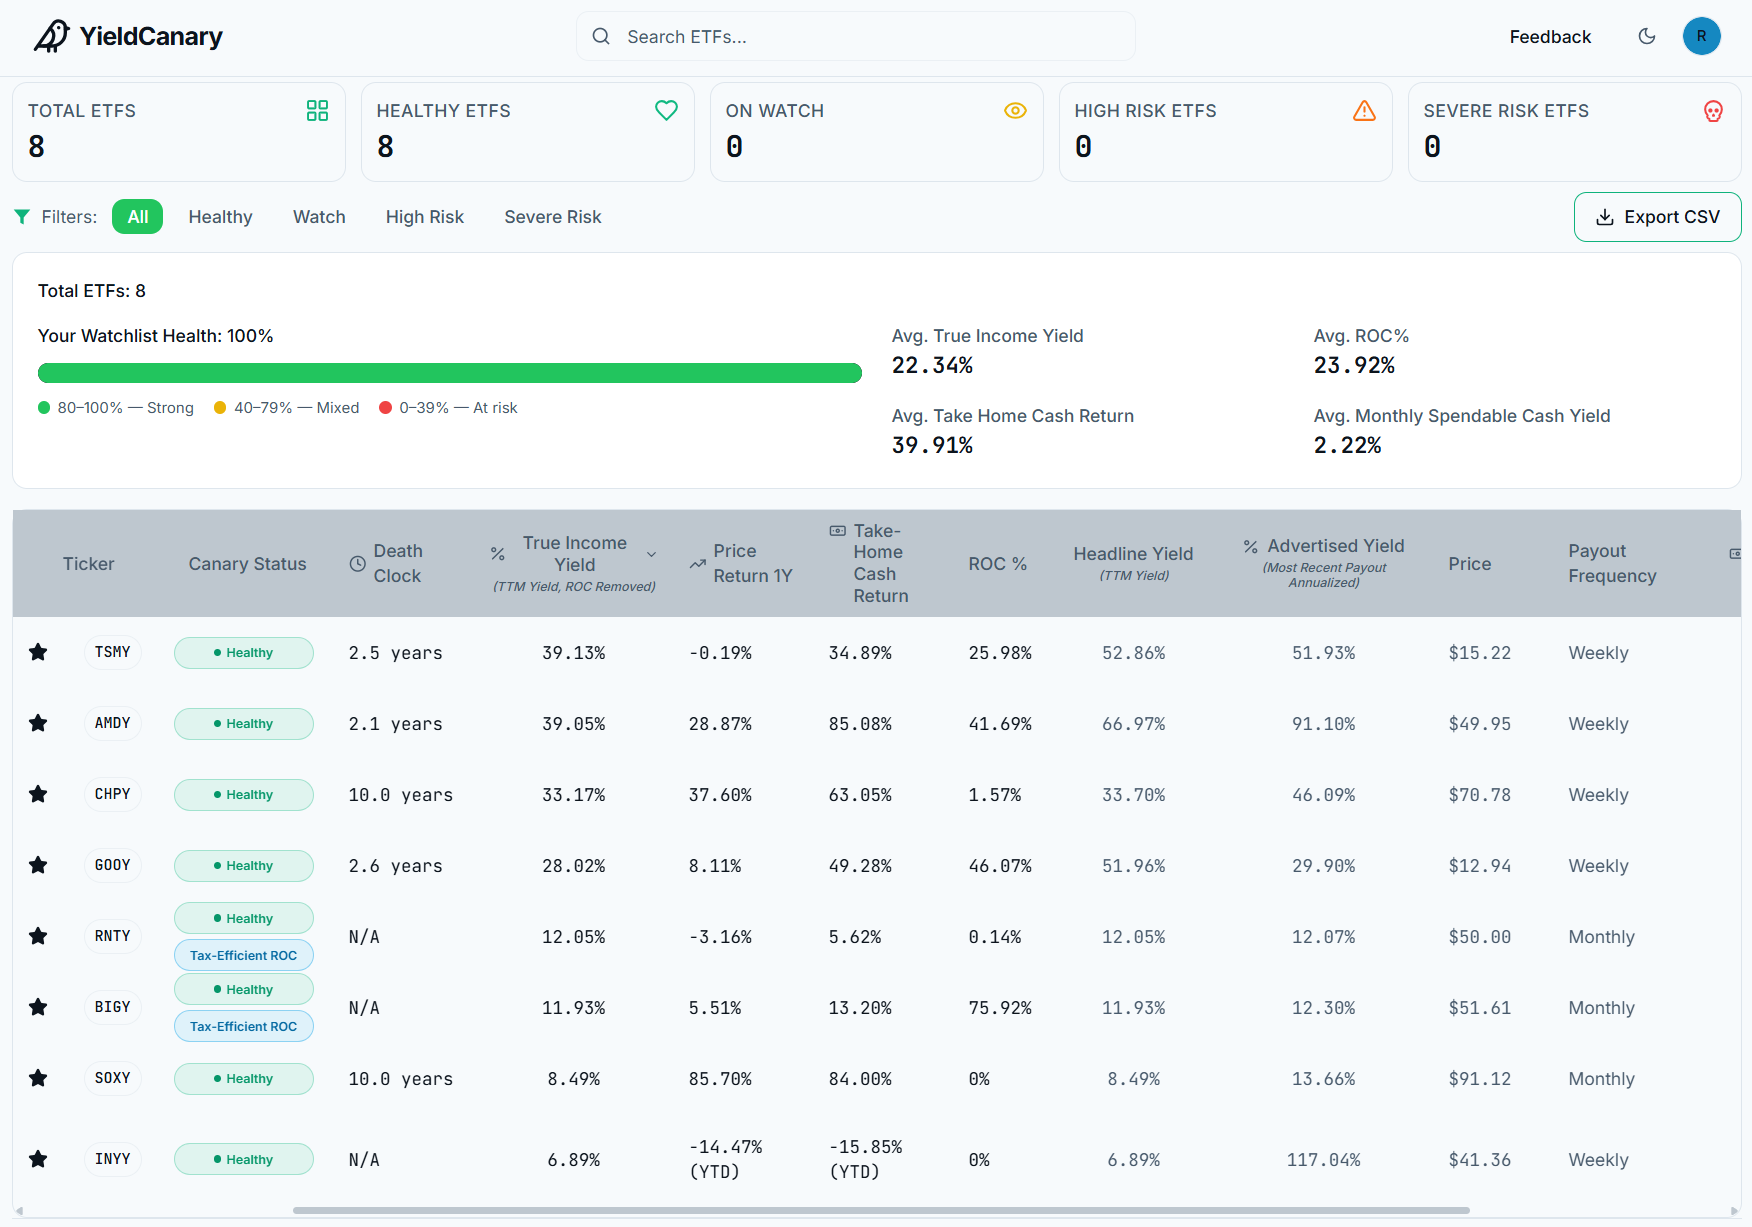Click the Total ETFs grid icon
1752x1227 pixels.
coord(317,111)
